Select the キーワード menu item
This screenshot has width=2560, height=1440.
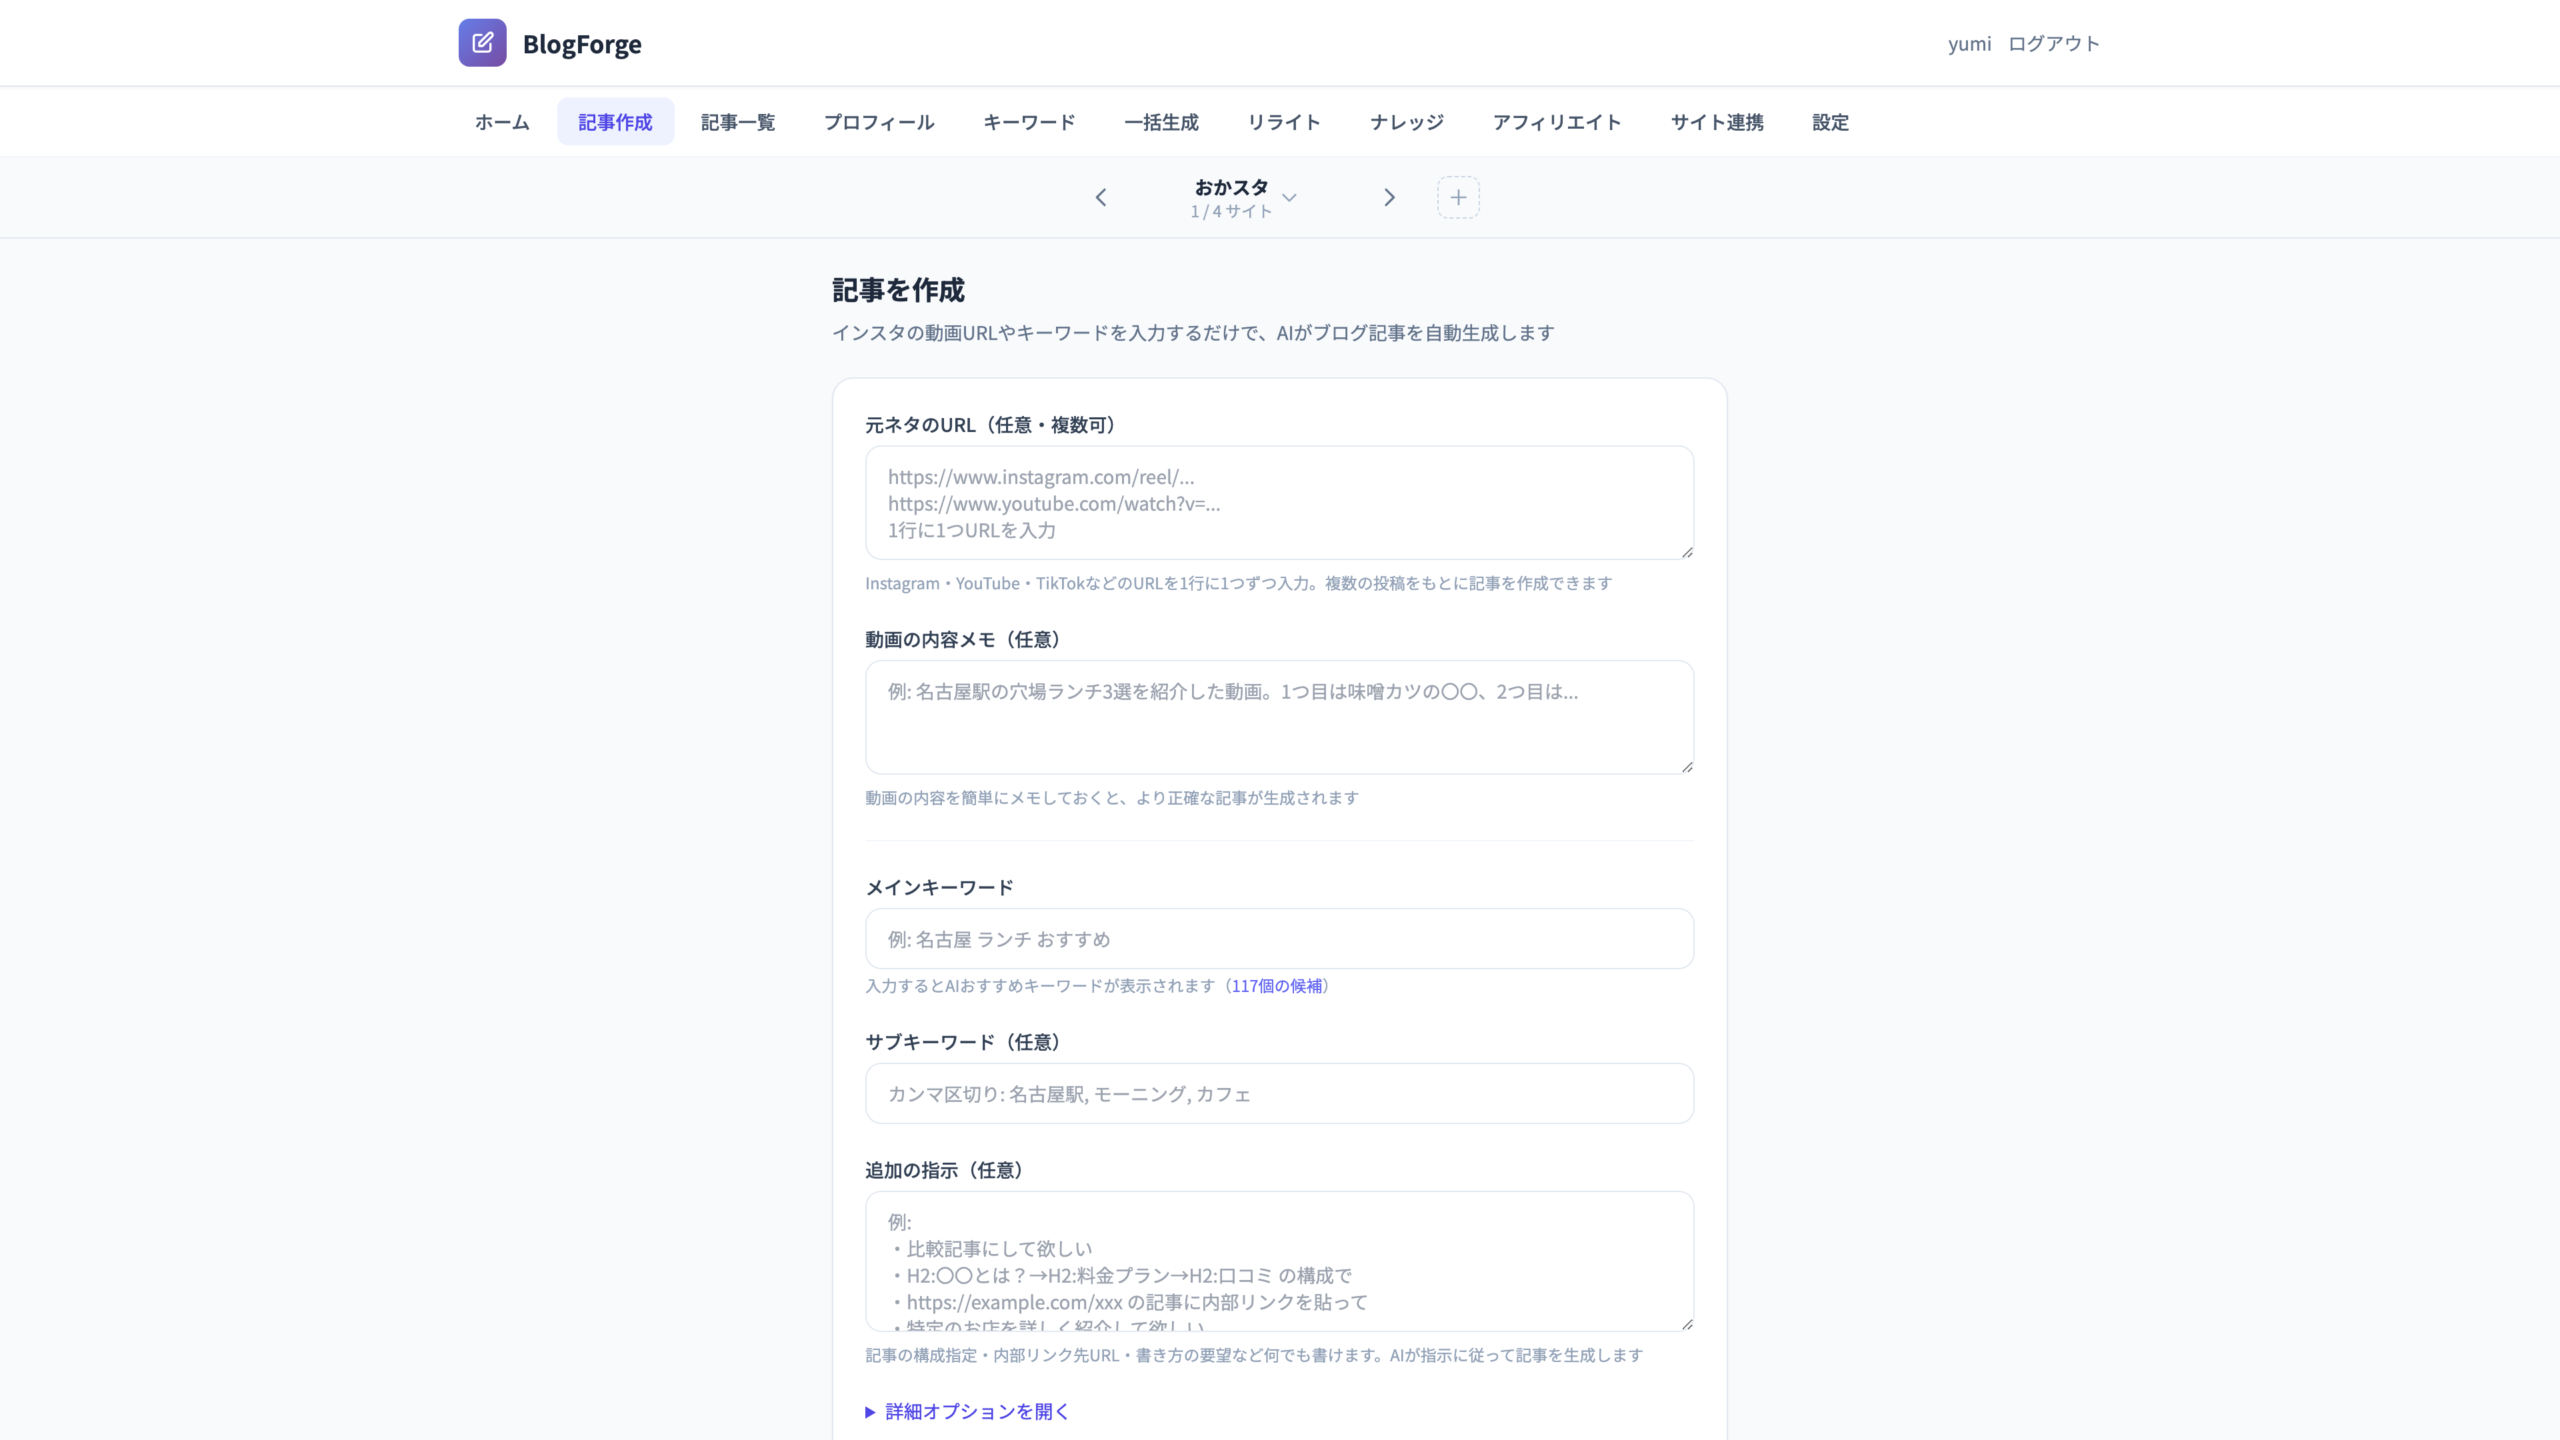point(1028,121)
